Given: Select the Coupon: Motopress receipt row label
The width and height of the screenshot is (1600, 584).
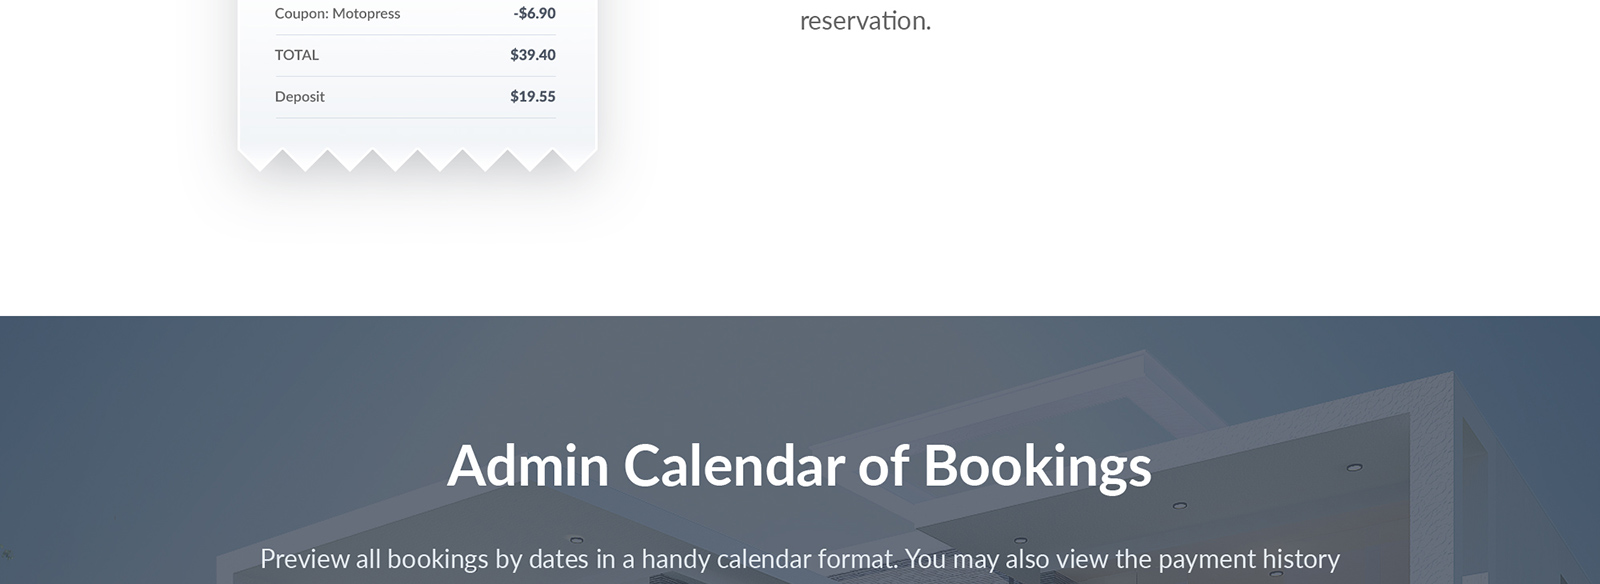Looking at the screenshot, I should pos(337,13).
